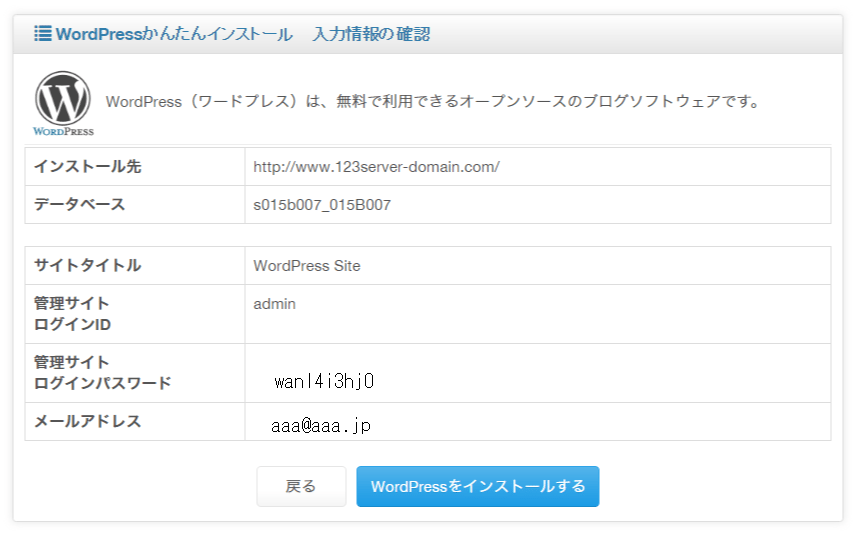Image resolution: width=859 pixels, height=554 pixels.
Task: Click the メールアドレス row label
Action: 88,422
